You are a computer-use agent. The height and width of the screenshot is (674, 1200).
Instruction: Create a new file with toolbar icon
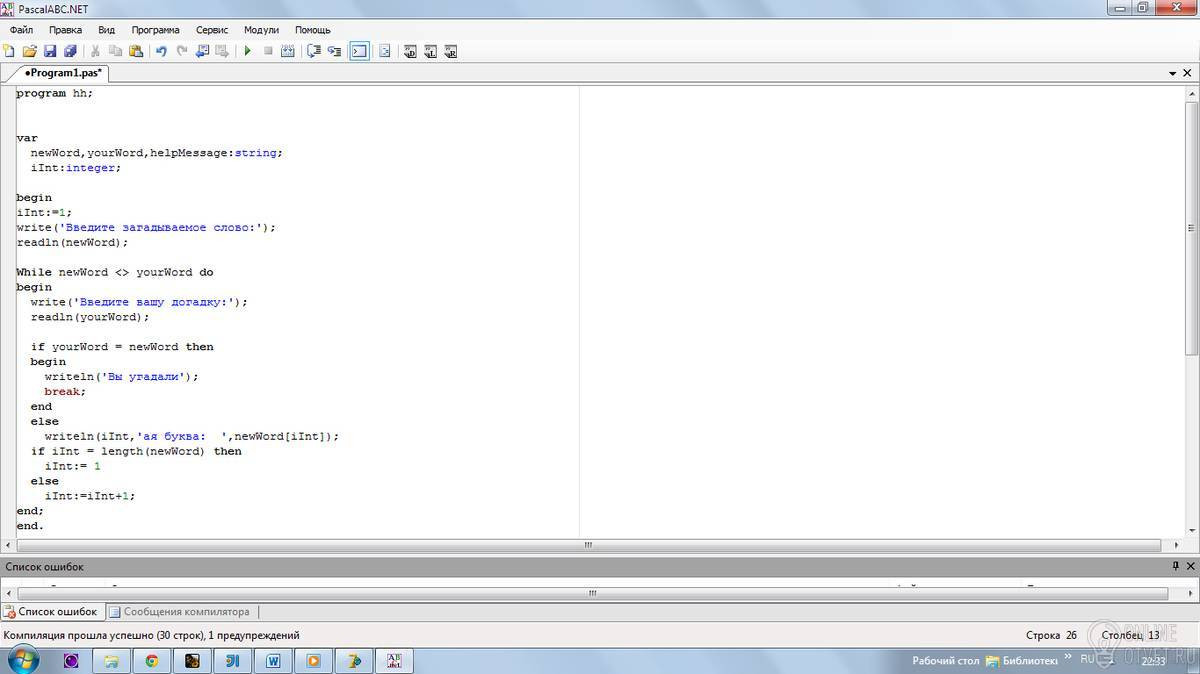tap(10, 51)
